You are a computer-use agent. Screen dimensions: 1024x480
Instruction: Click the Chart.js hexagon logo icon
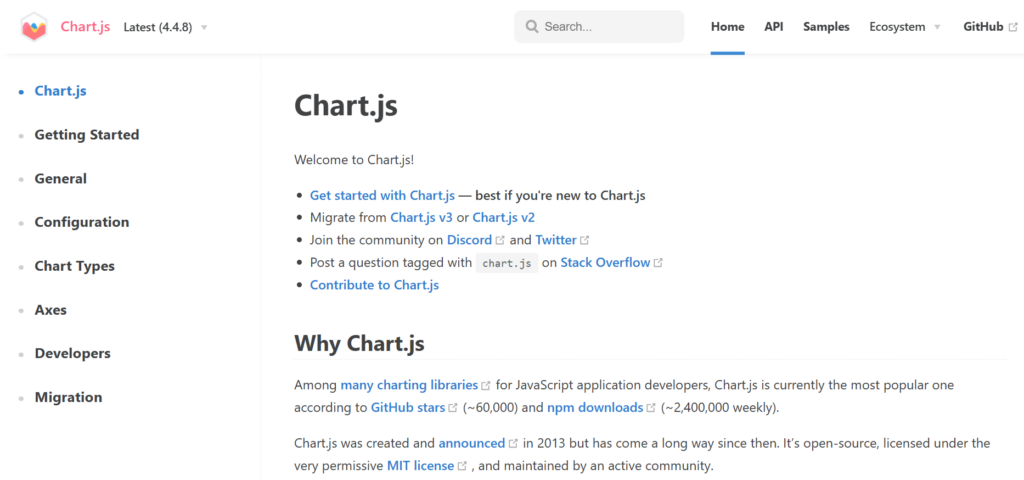tap(34, 27)
